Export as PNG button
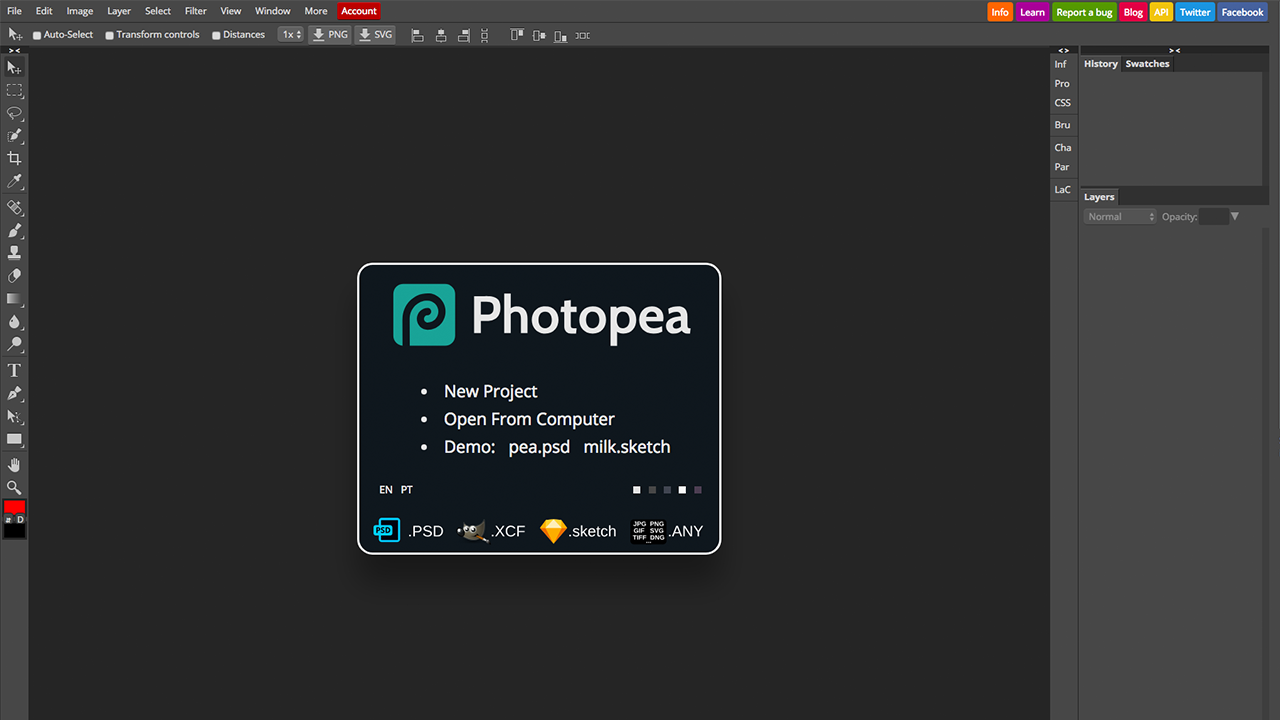This screenshot has height=720, width=1280. pos(330,35)
